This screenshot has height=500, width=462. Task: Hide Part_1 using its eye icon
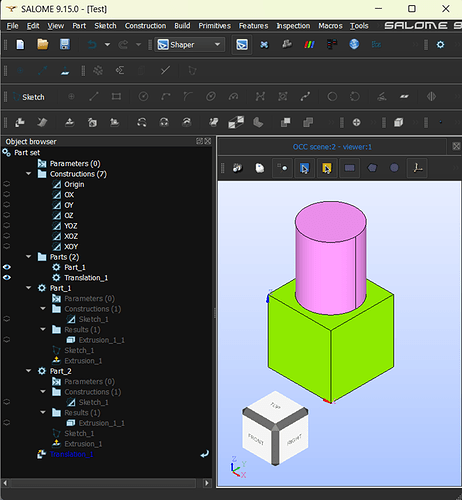coord(7,267)
